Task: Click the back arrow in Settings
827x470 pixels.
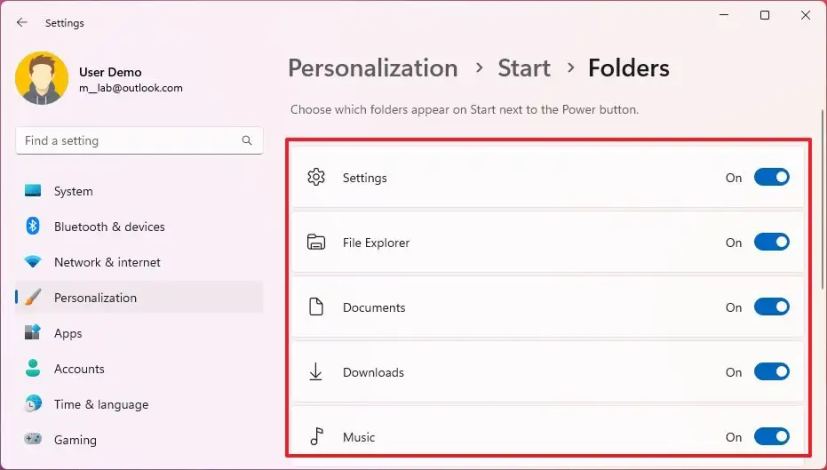Action: [22, 22]
